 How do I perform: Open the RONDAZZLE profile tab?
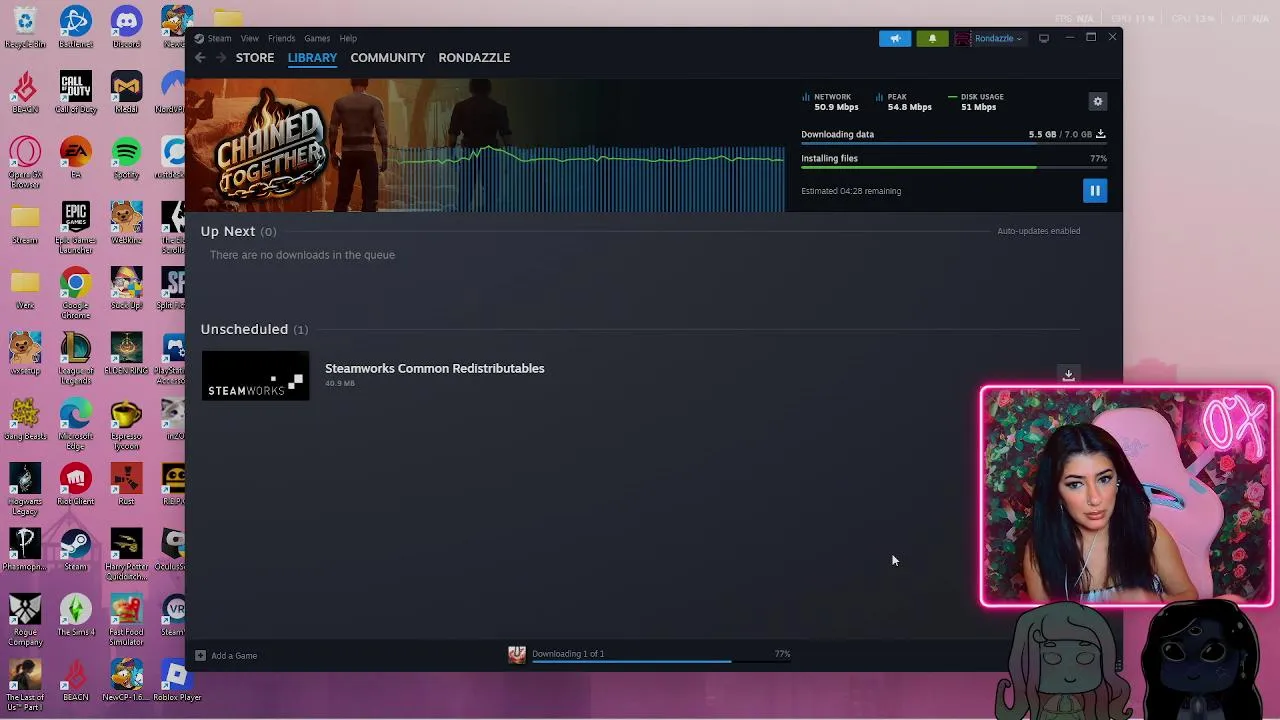[x=474, y=58]
